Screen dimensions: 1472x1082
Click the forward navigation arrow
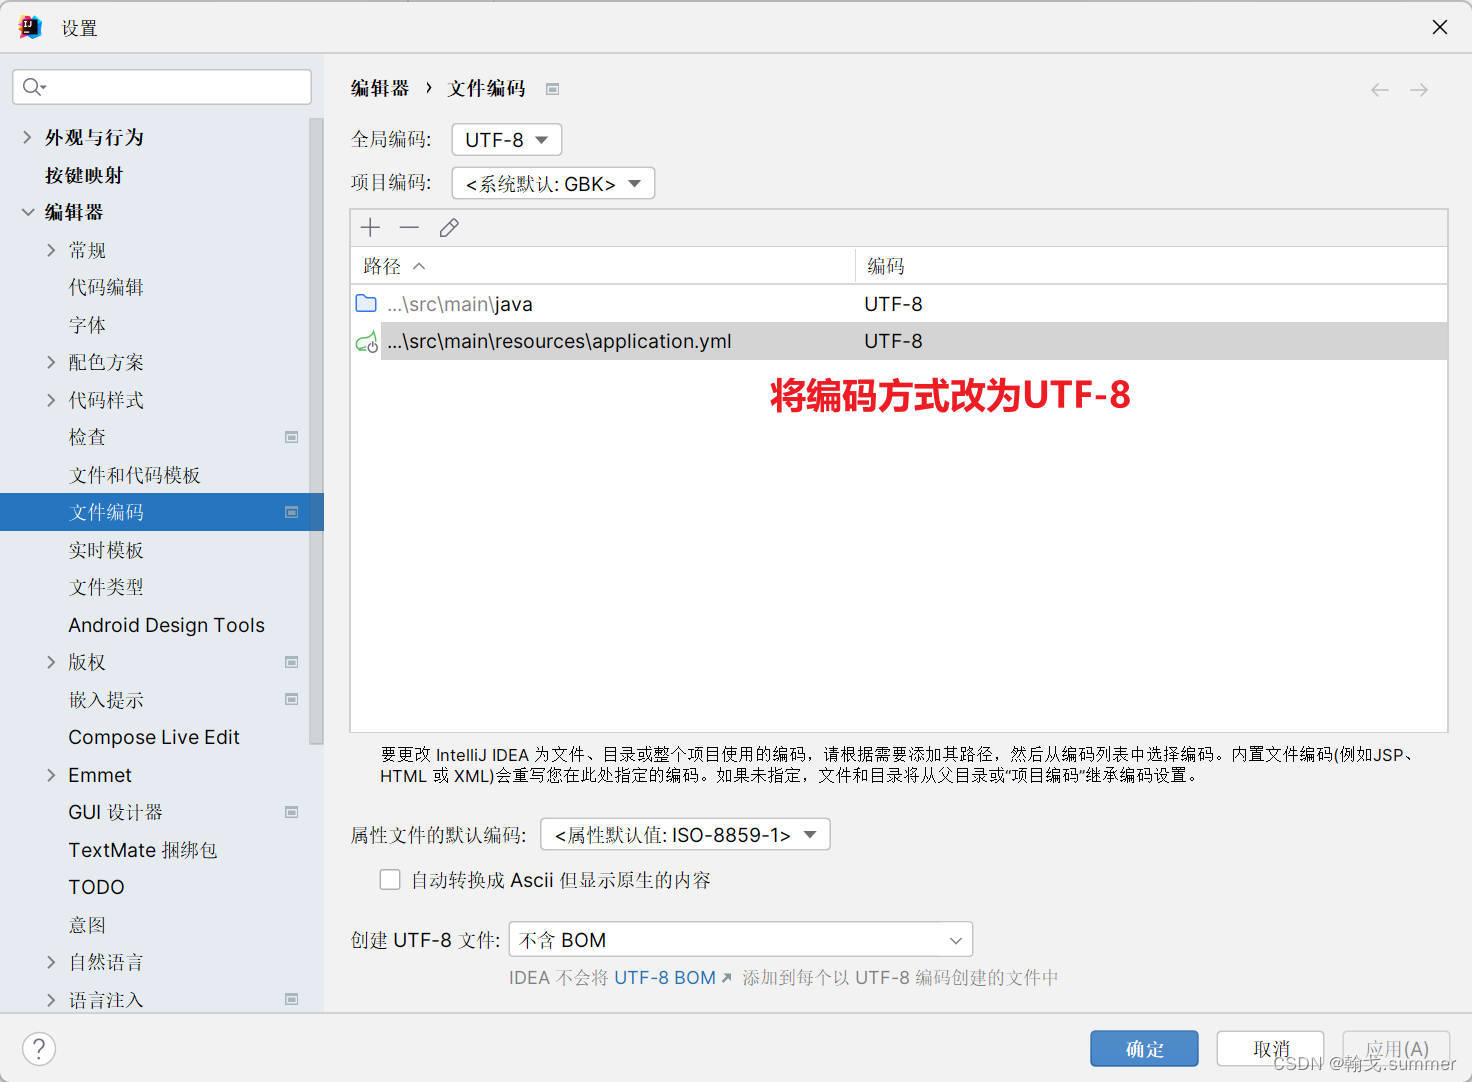tap(1419, 89)
